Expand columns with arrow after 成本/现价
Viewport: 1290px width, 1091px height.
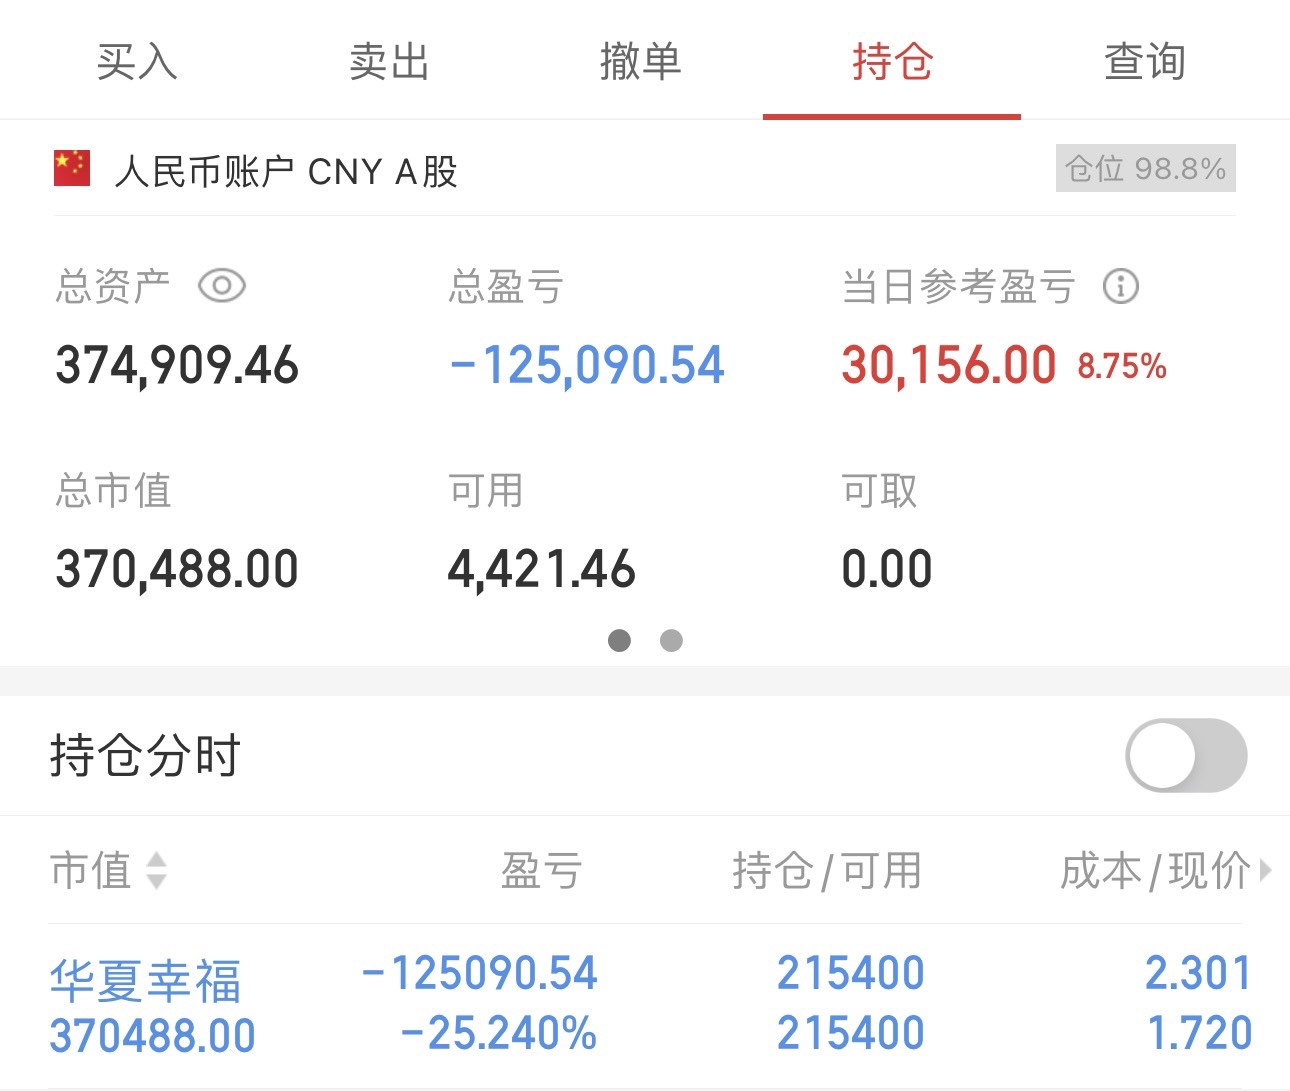click(x=1266, y=870)
